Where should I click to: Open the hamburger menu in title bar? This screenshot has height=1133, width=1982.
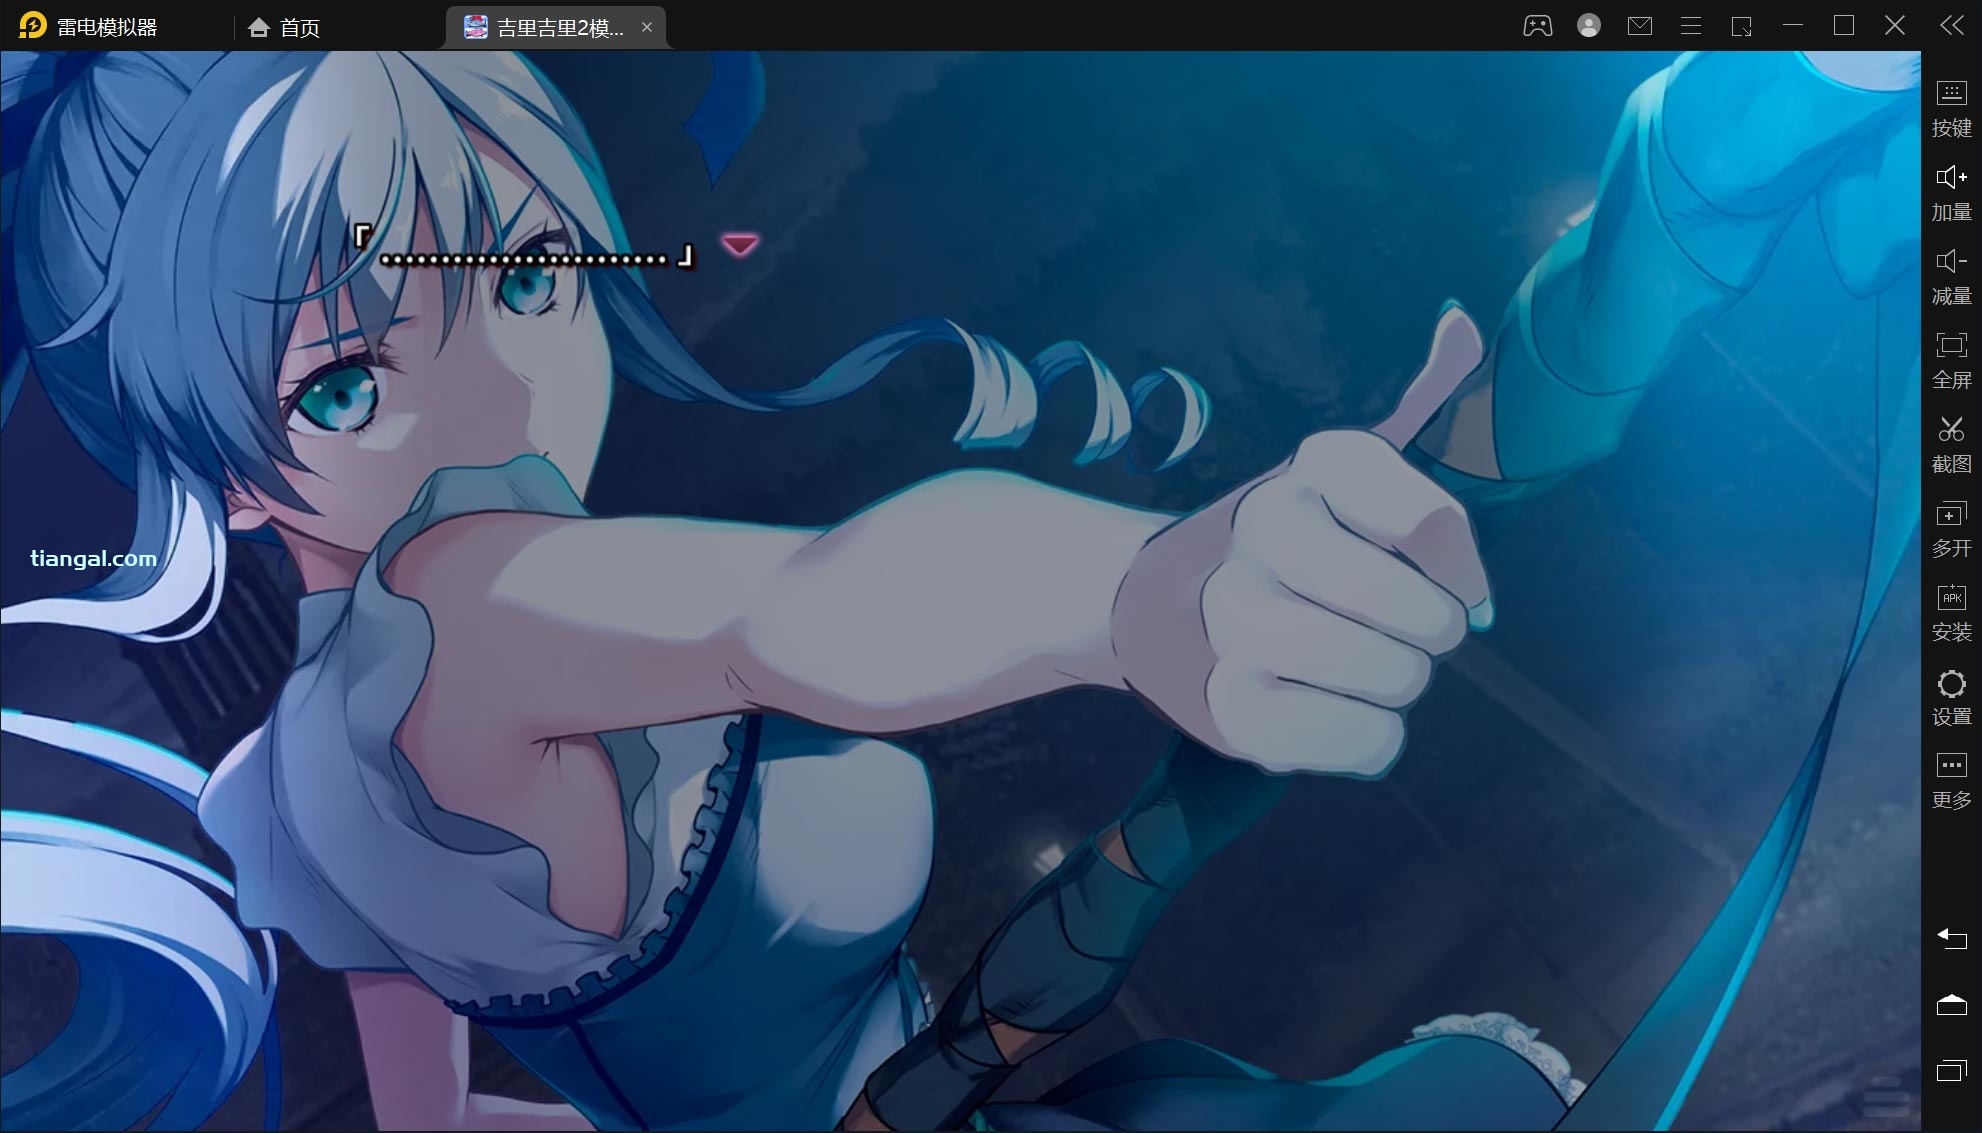coord(1690,26)
